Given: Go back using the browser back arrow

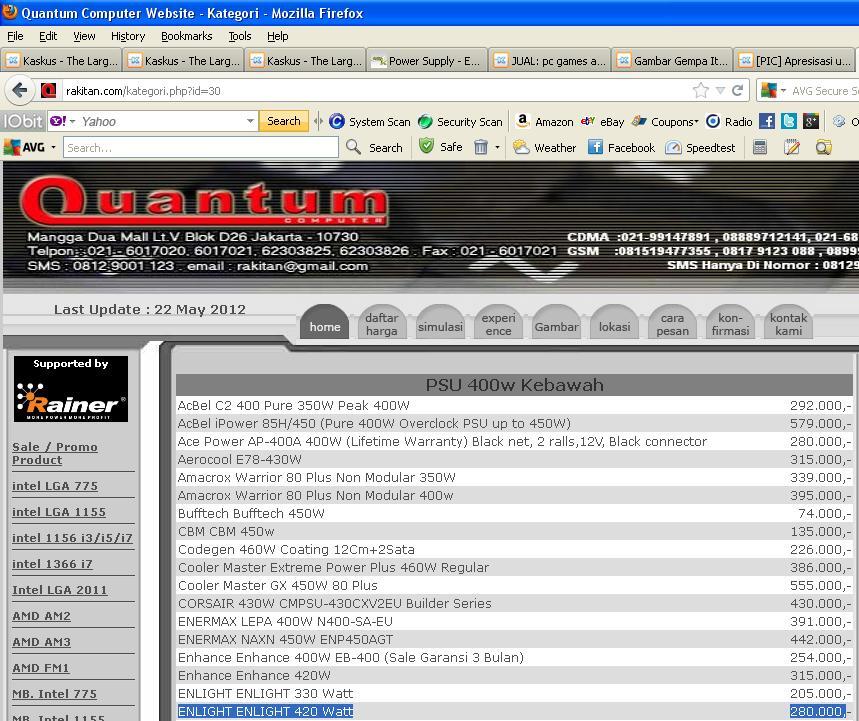Looking at the screenshot, I should [20, 90].
